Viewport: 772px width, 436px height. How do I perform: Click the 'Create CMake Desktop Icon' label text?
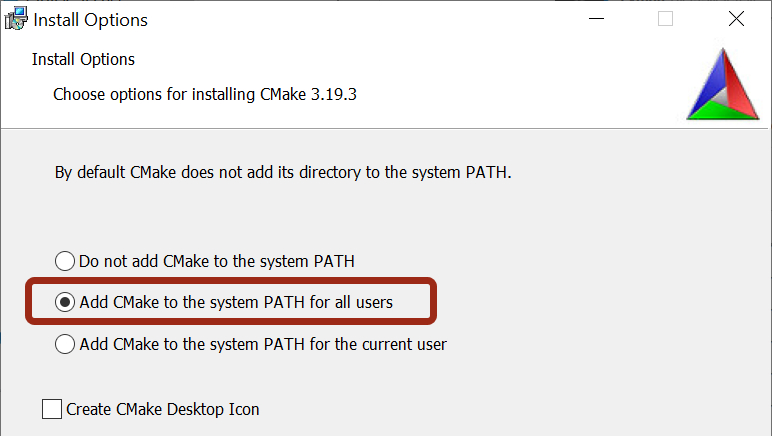tap(163, 408)
